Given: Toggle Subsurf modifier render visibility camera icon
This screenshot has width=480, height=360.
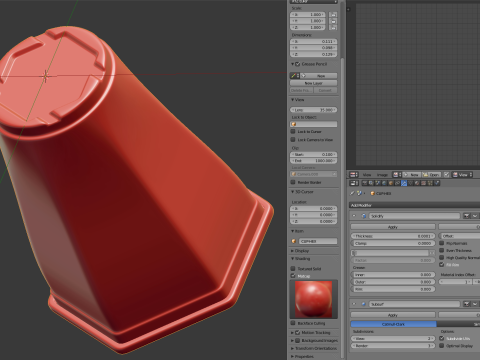Looking at the screenshot, I should coord(467,304).
